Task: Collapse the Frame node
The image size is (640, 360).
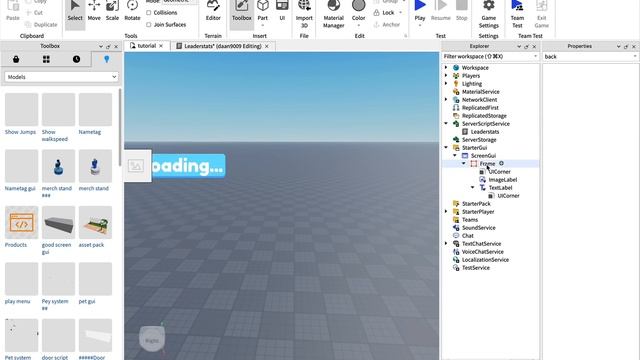Action: [x=464, y=163]
